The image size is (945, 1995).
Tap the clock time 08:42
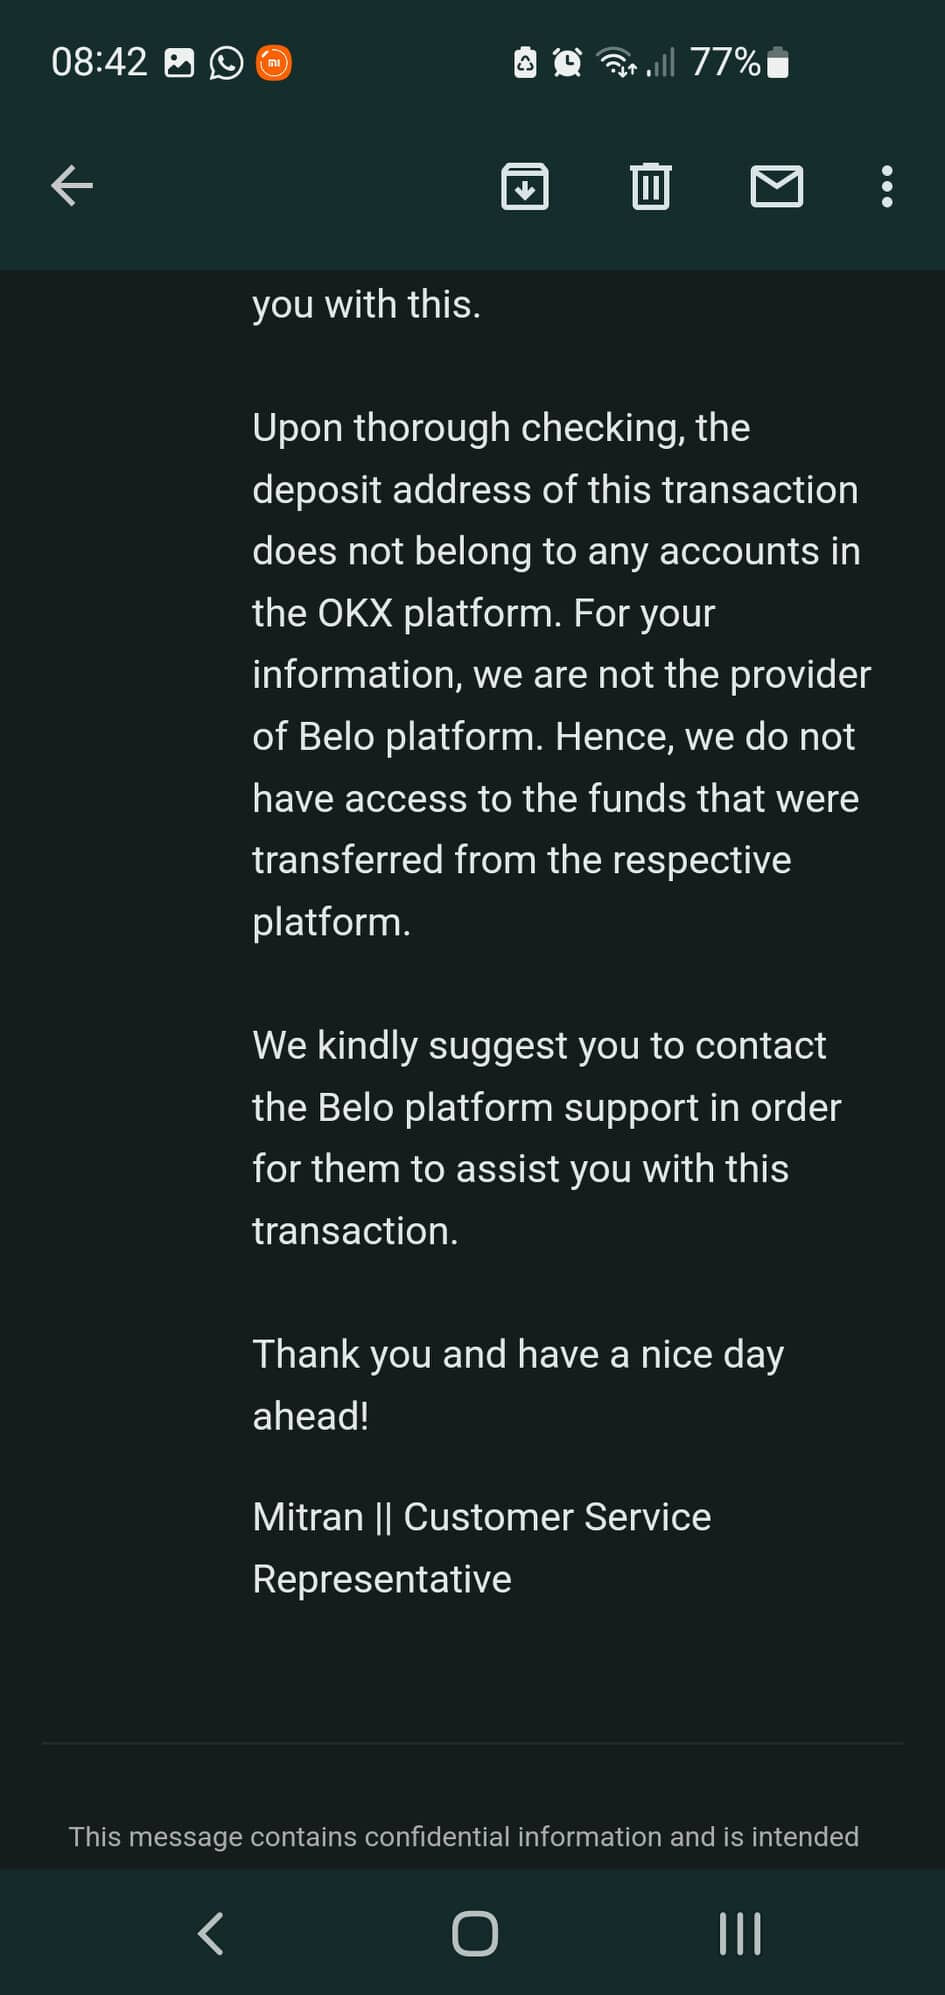[x=99, y=63]
